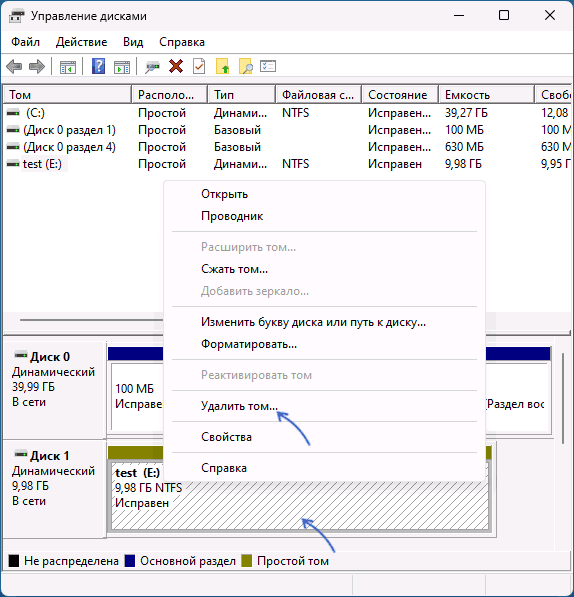Click the Тип column header
Image resolution: width=574 pixels, height=597 pixels.
pos(242,94)
